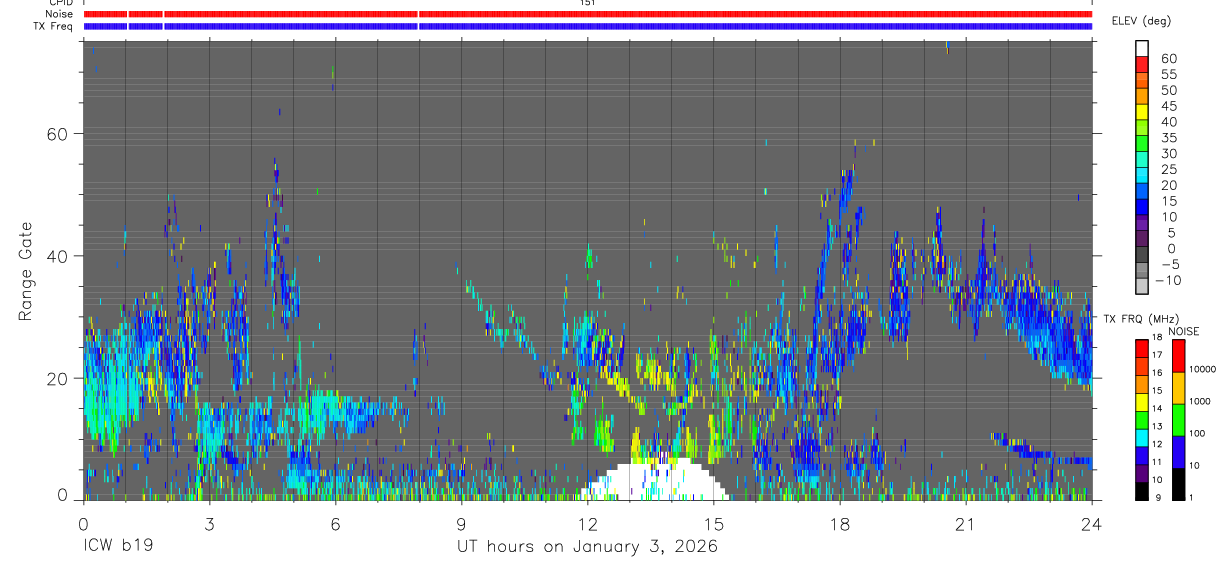Viewport: 1228px width, 567px height.
Task: Click NOISE legend value 100
Action: (1197, 434)
